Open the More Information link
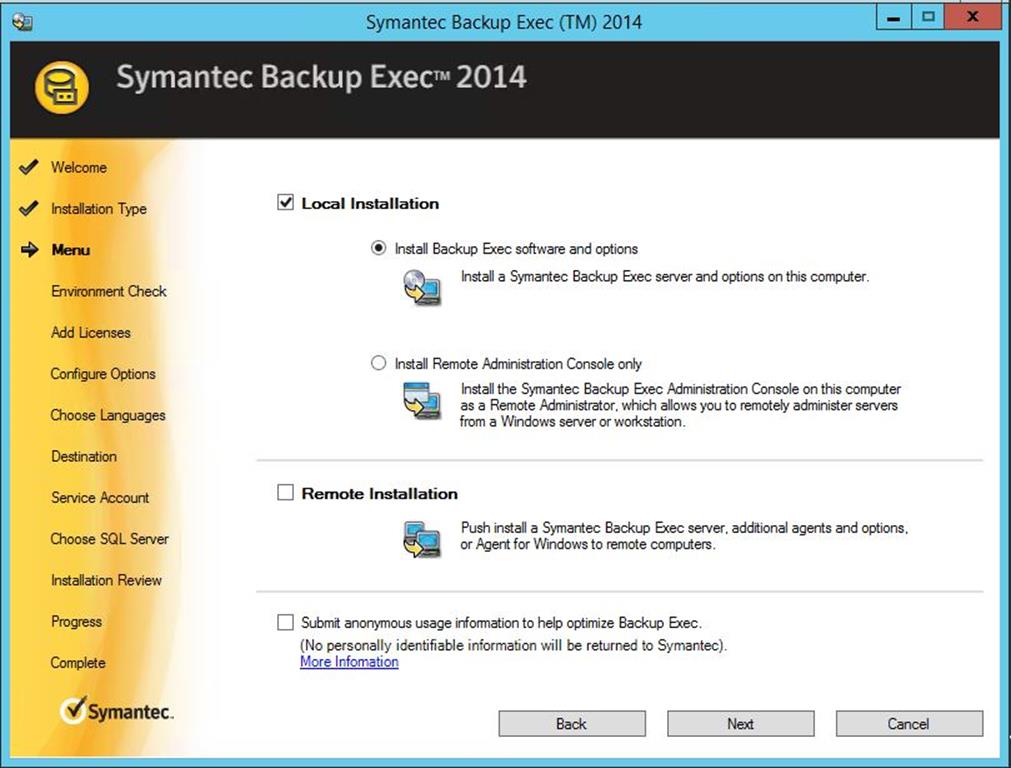1011x768 pixels. [349, 662]
